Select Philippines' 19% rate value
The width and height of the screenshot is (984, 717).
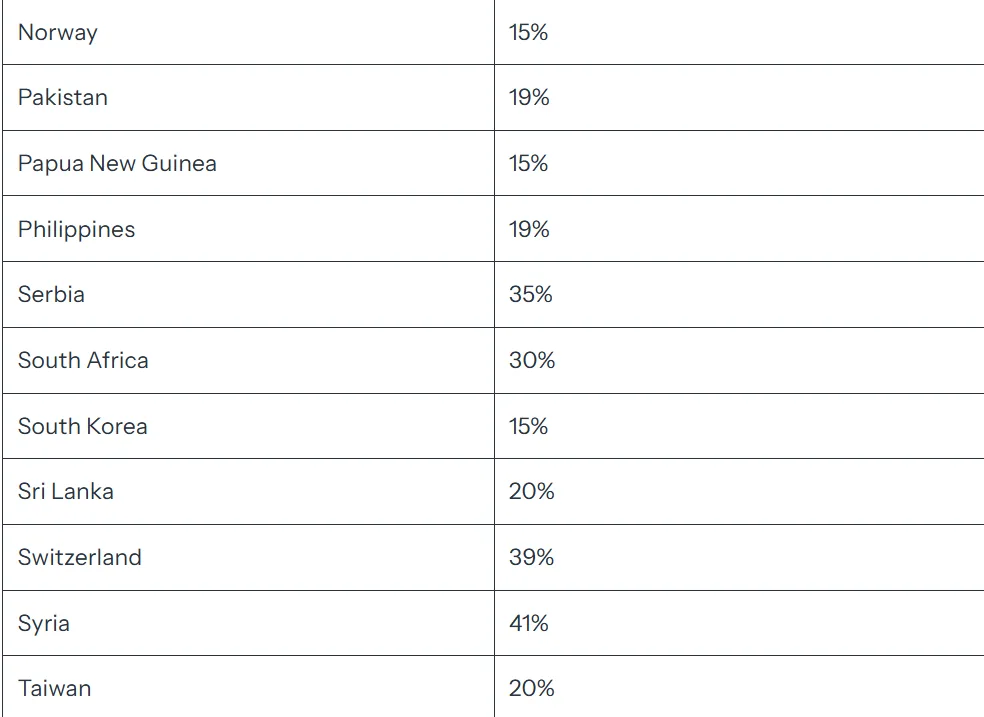click(529, 229)
